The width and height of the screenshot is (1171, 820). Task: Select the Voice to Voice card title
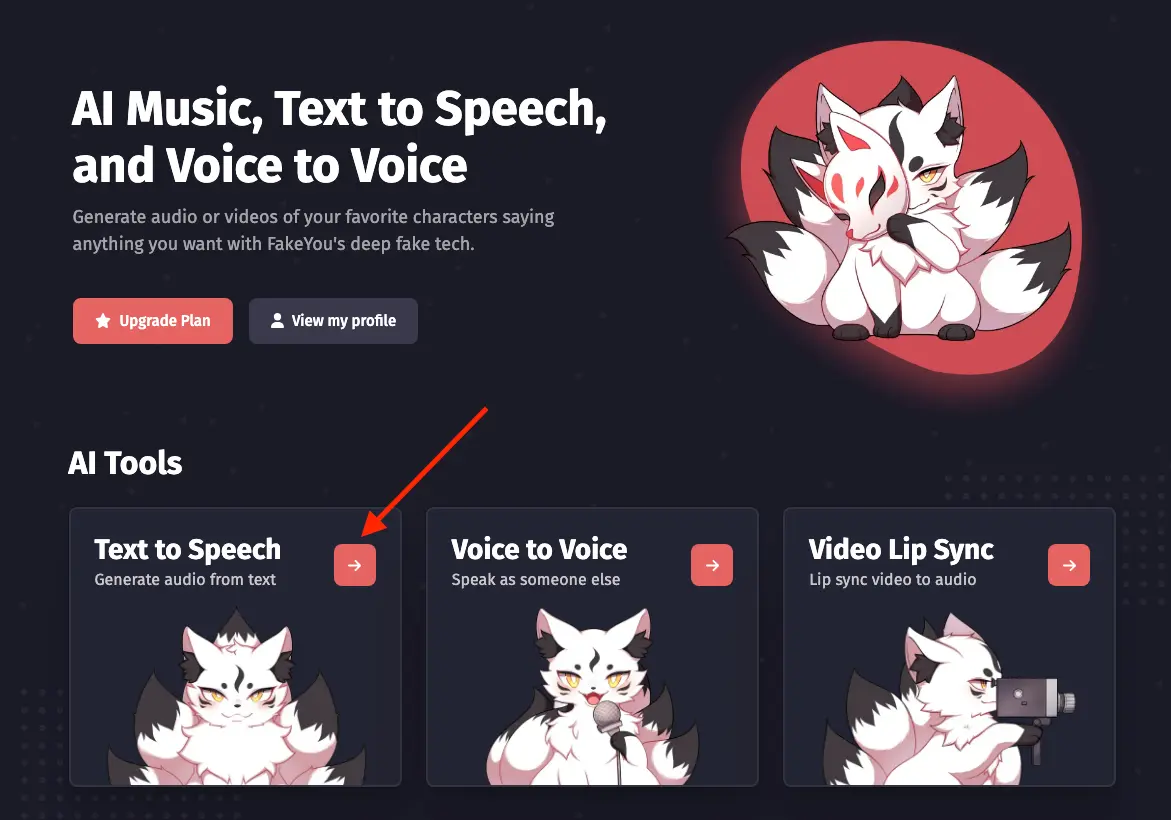539,550
